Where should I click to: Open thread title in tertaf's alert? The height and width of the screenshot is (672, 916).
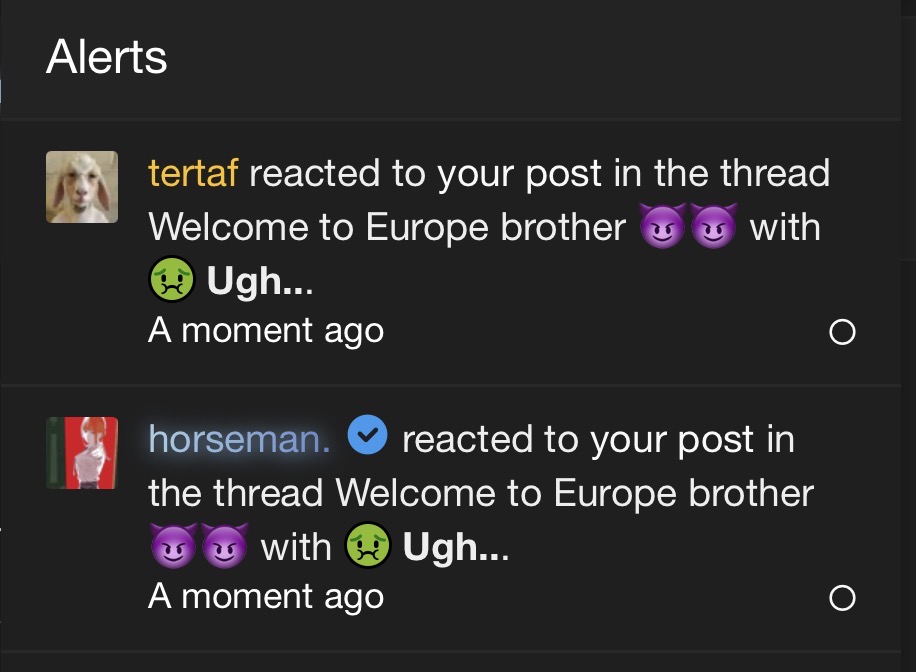(x=443, y=227)
